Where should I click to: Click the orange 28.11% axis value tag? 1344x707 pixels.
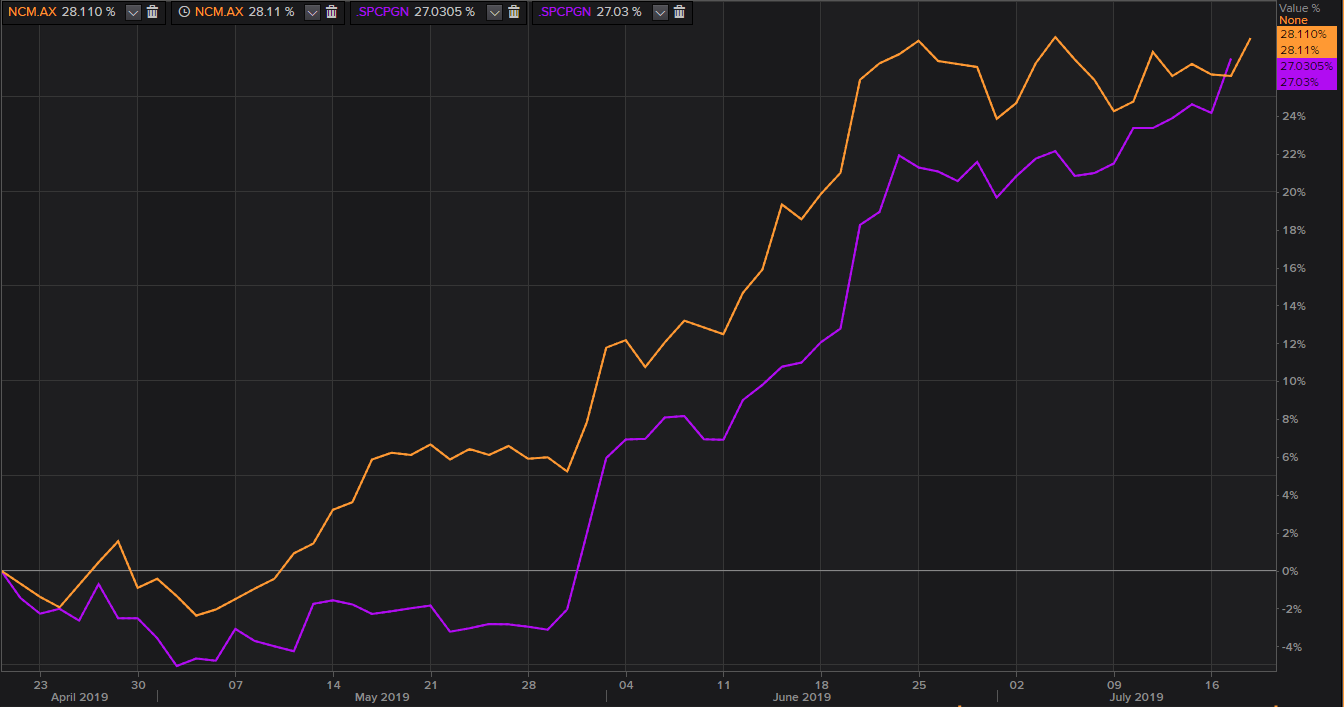(x=1307, y=50)
